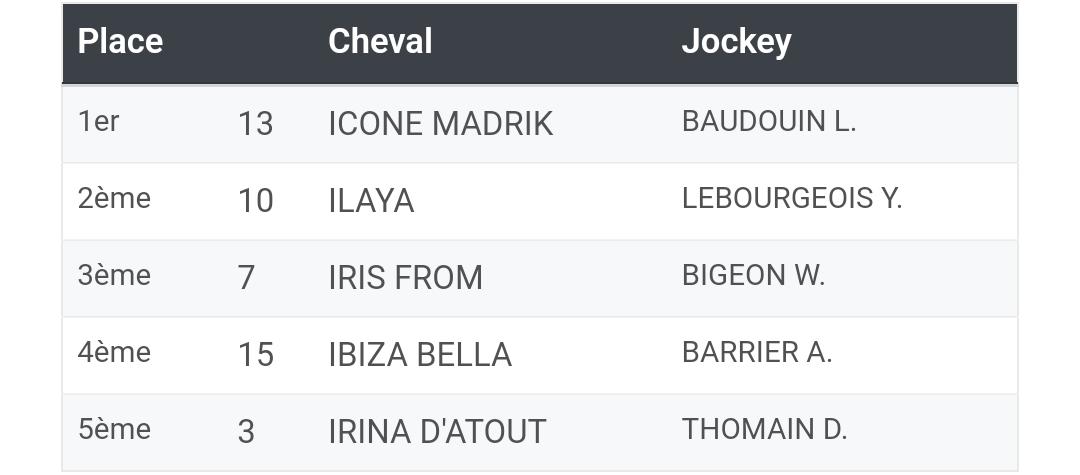Screen dimensions: 1080x475
Task: Open jockey BARRIER A.
Action: coord(757,352)
